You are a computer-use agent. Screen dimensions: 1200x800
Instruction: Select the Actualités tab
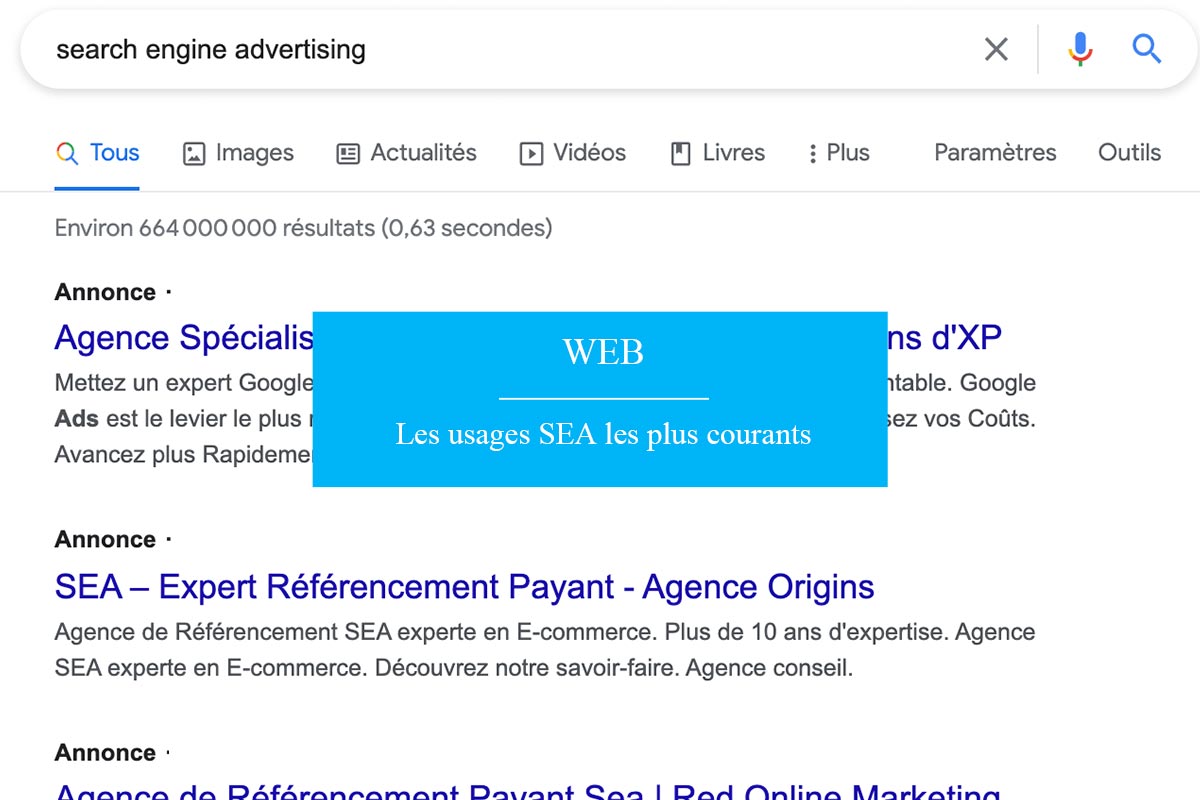[x=407, y=153]
